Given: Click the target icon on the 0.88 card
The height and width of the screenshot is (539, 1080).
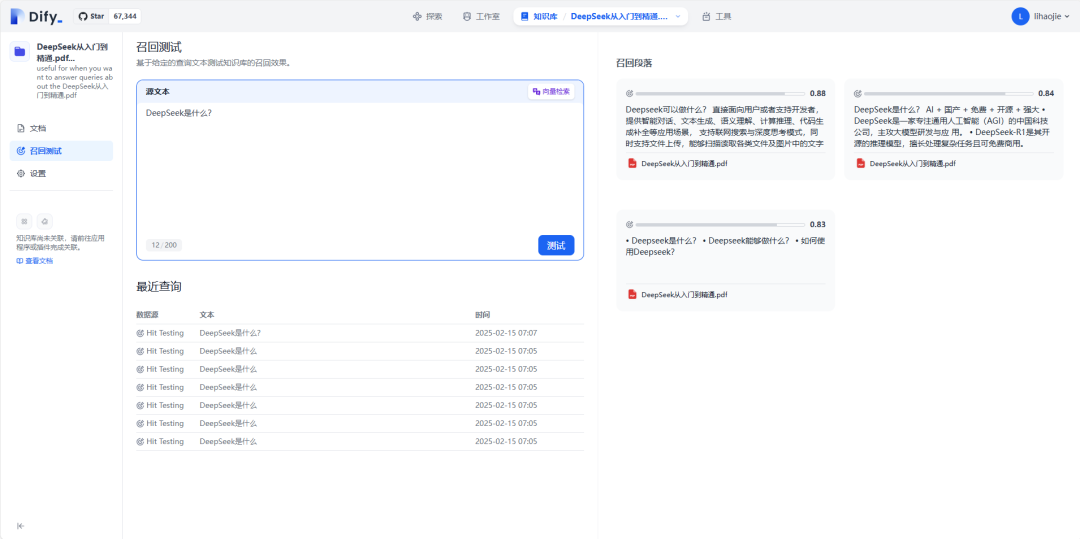Looking at the screenshot, I should click(x=629, y=94).
